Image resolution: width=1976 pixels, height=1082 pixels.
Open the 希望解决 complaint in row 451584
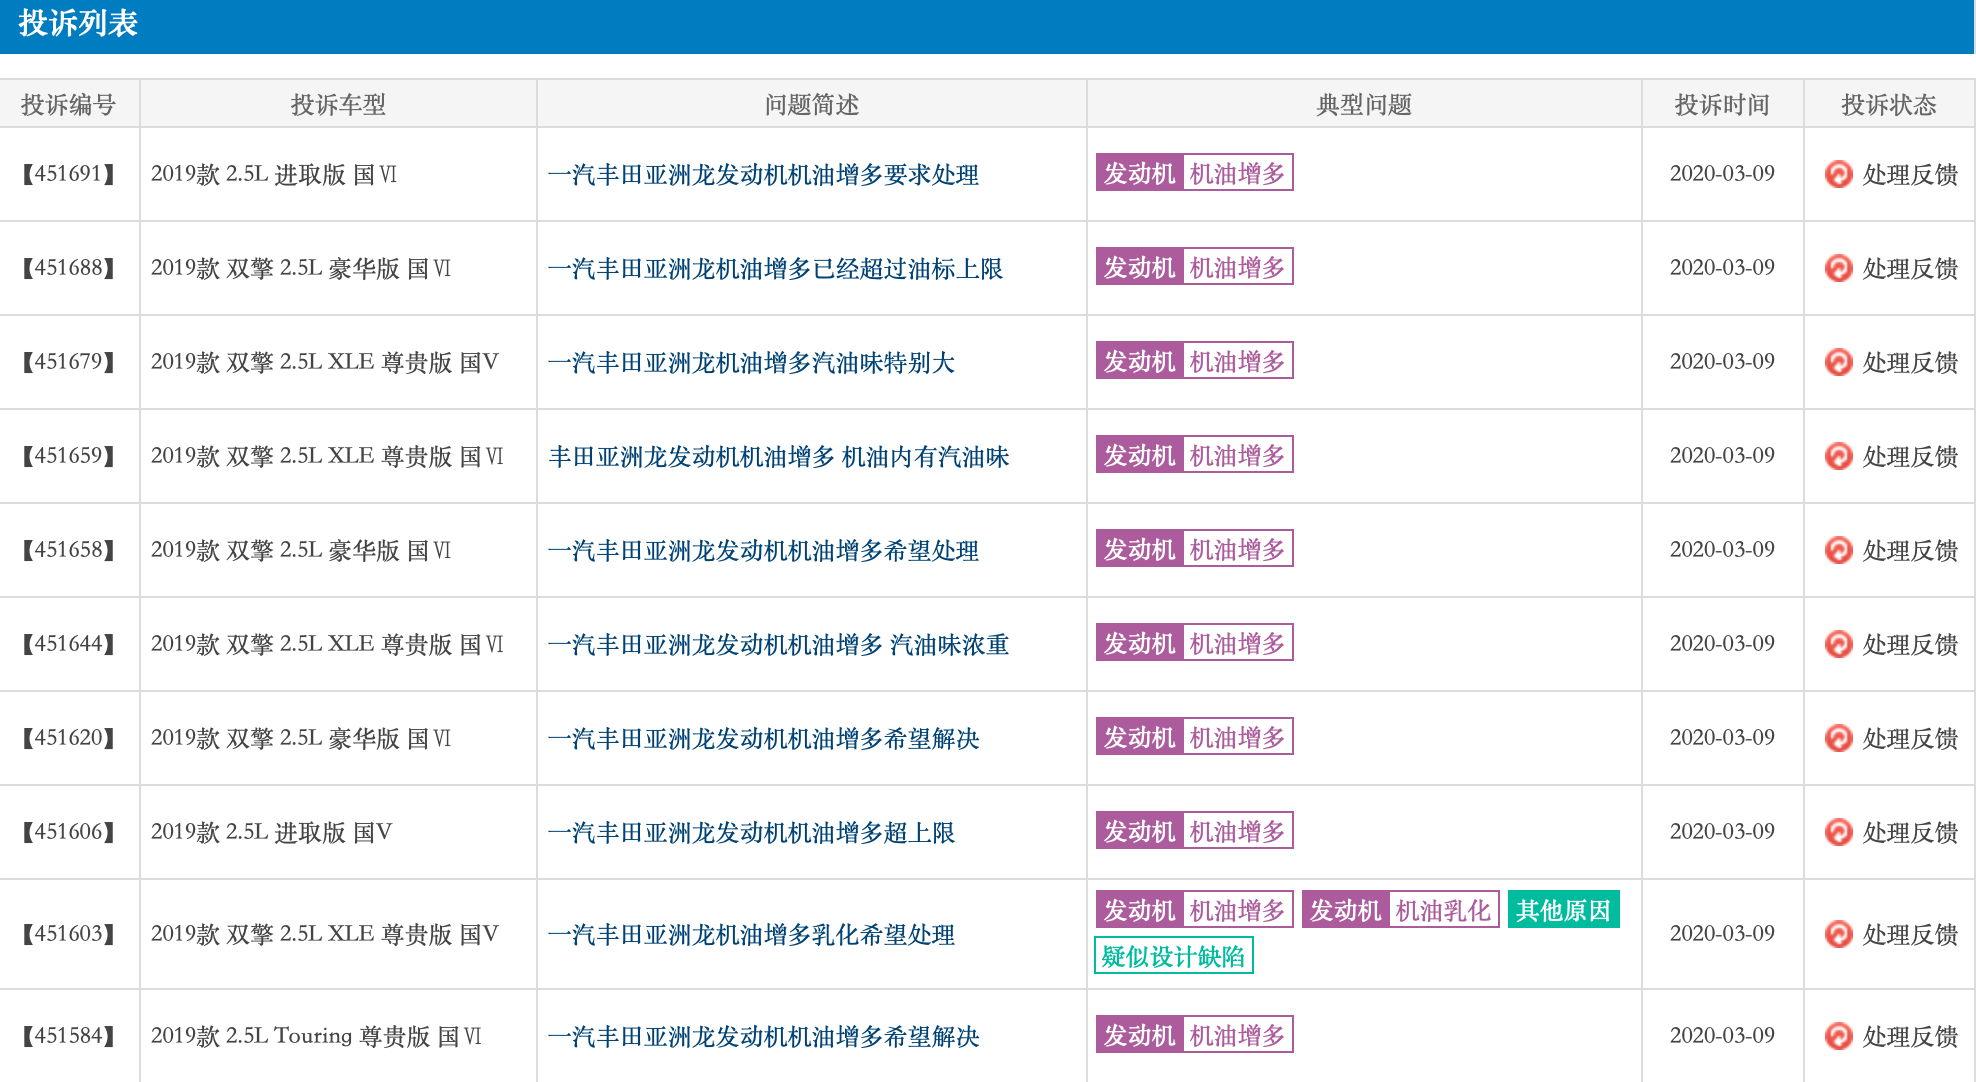click(x=763, y=1037)
